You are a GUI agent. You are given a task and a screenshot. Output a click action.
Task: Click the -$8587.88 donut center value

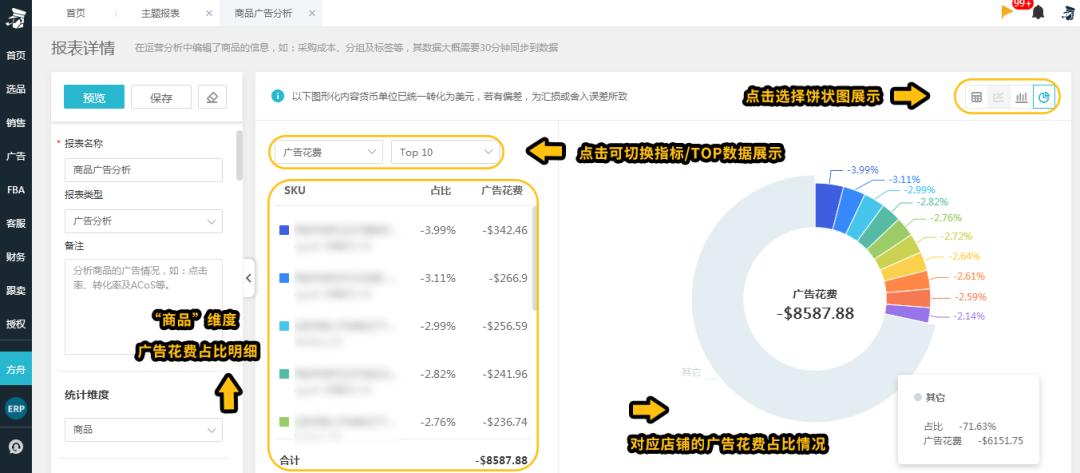pyautogui.click(x=815, y=313)
